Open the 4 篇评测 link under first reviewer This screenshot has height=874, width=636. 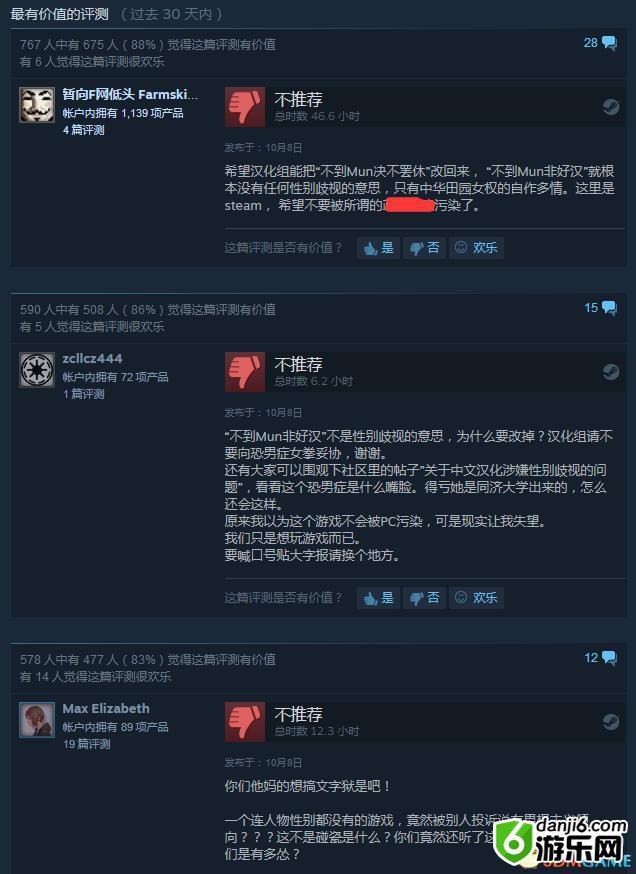point(84,130)
